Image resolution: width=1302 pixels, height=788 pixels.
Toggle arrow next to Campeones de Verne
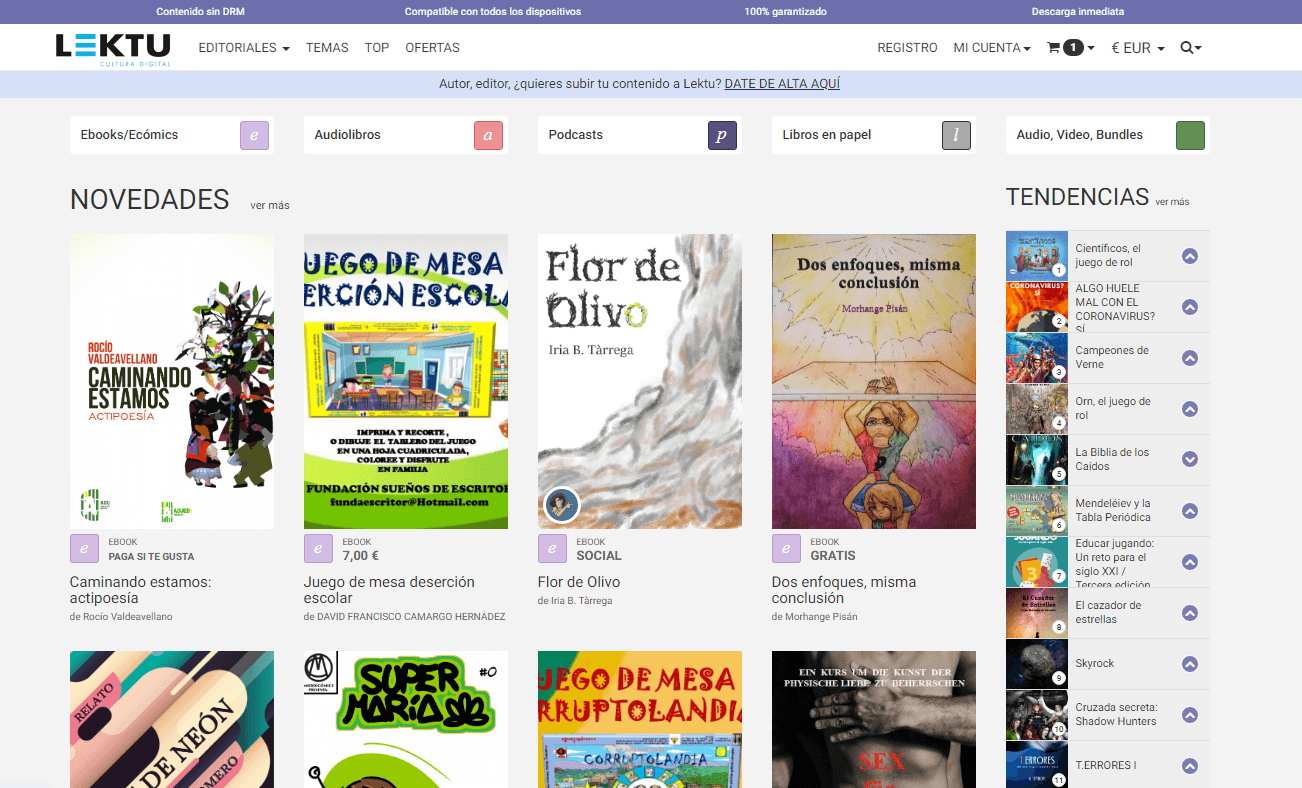click(x=1189, y=358)
